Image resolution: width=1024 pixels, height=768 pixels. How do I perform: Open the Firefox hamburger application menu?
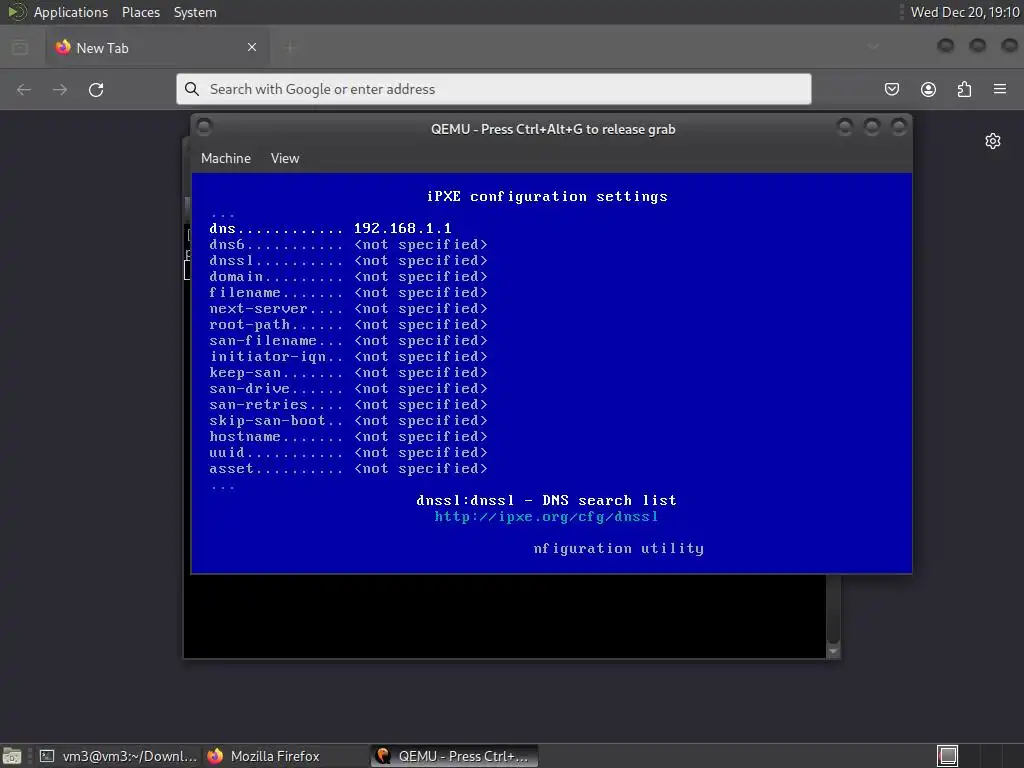pyautogui.click(x=1000, y=89)
